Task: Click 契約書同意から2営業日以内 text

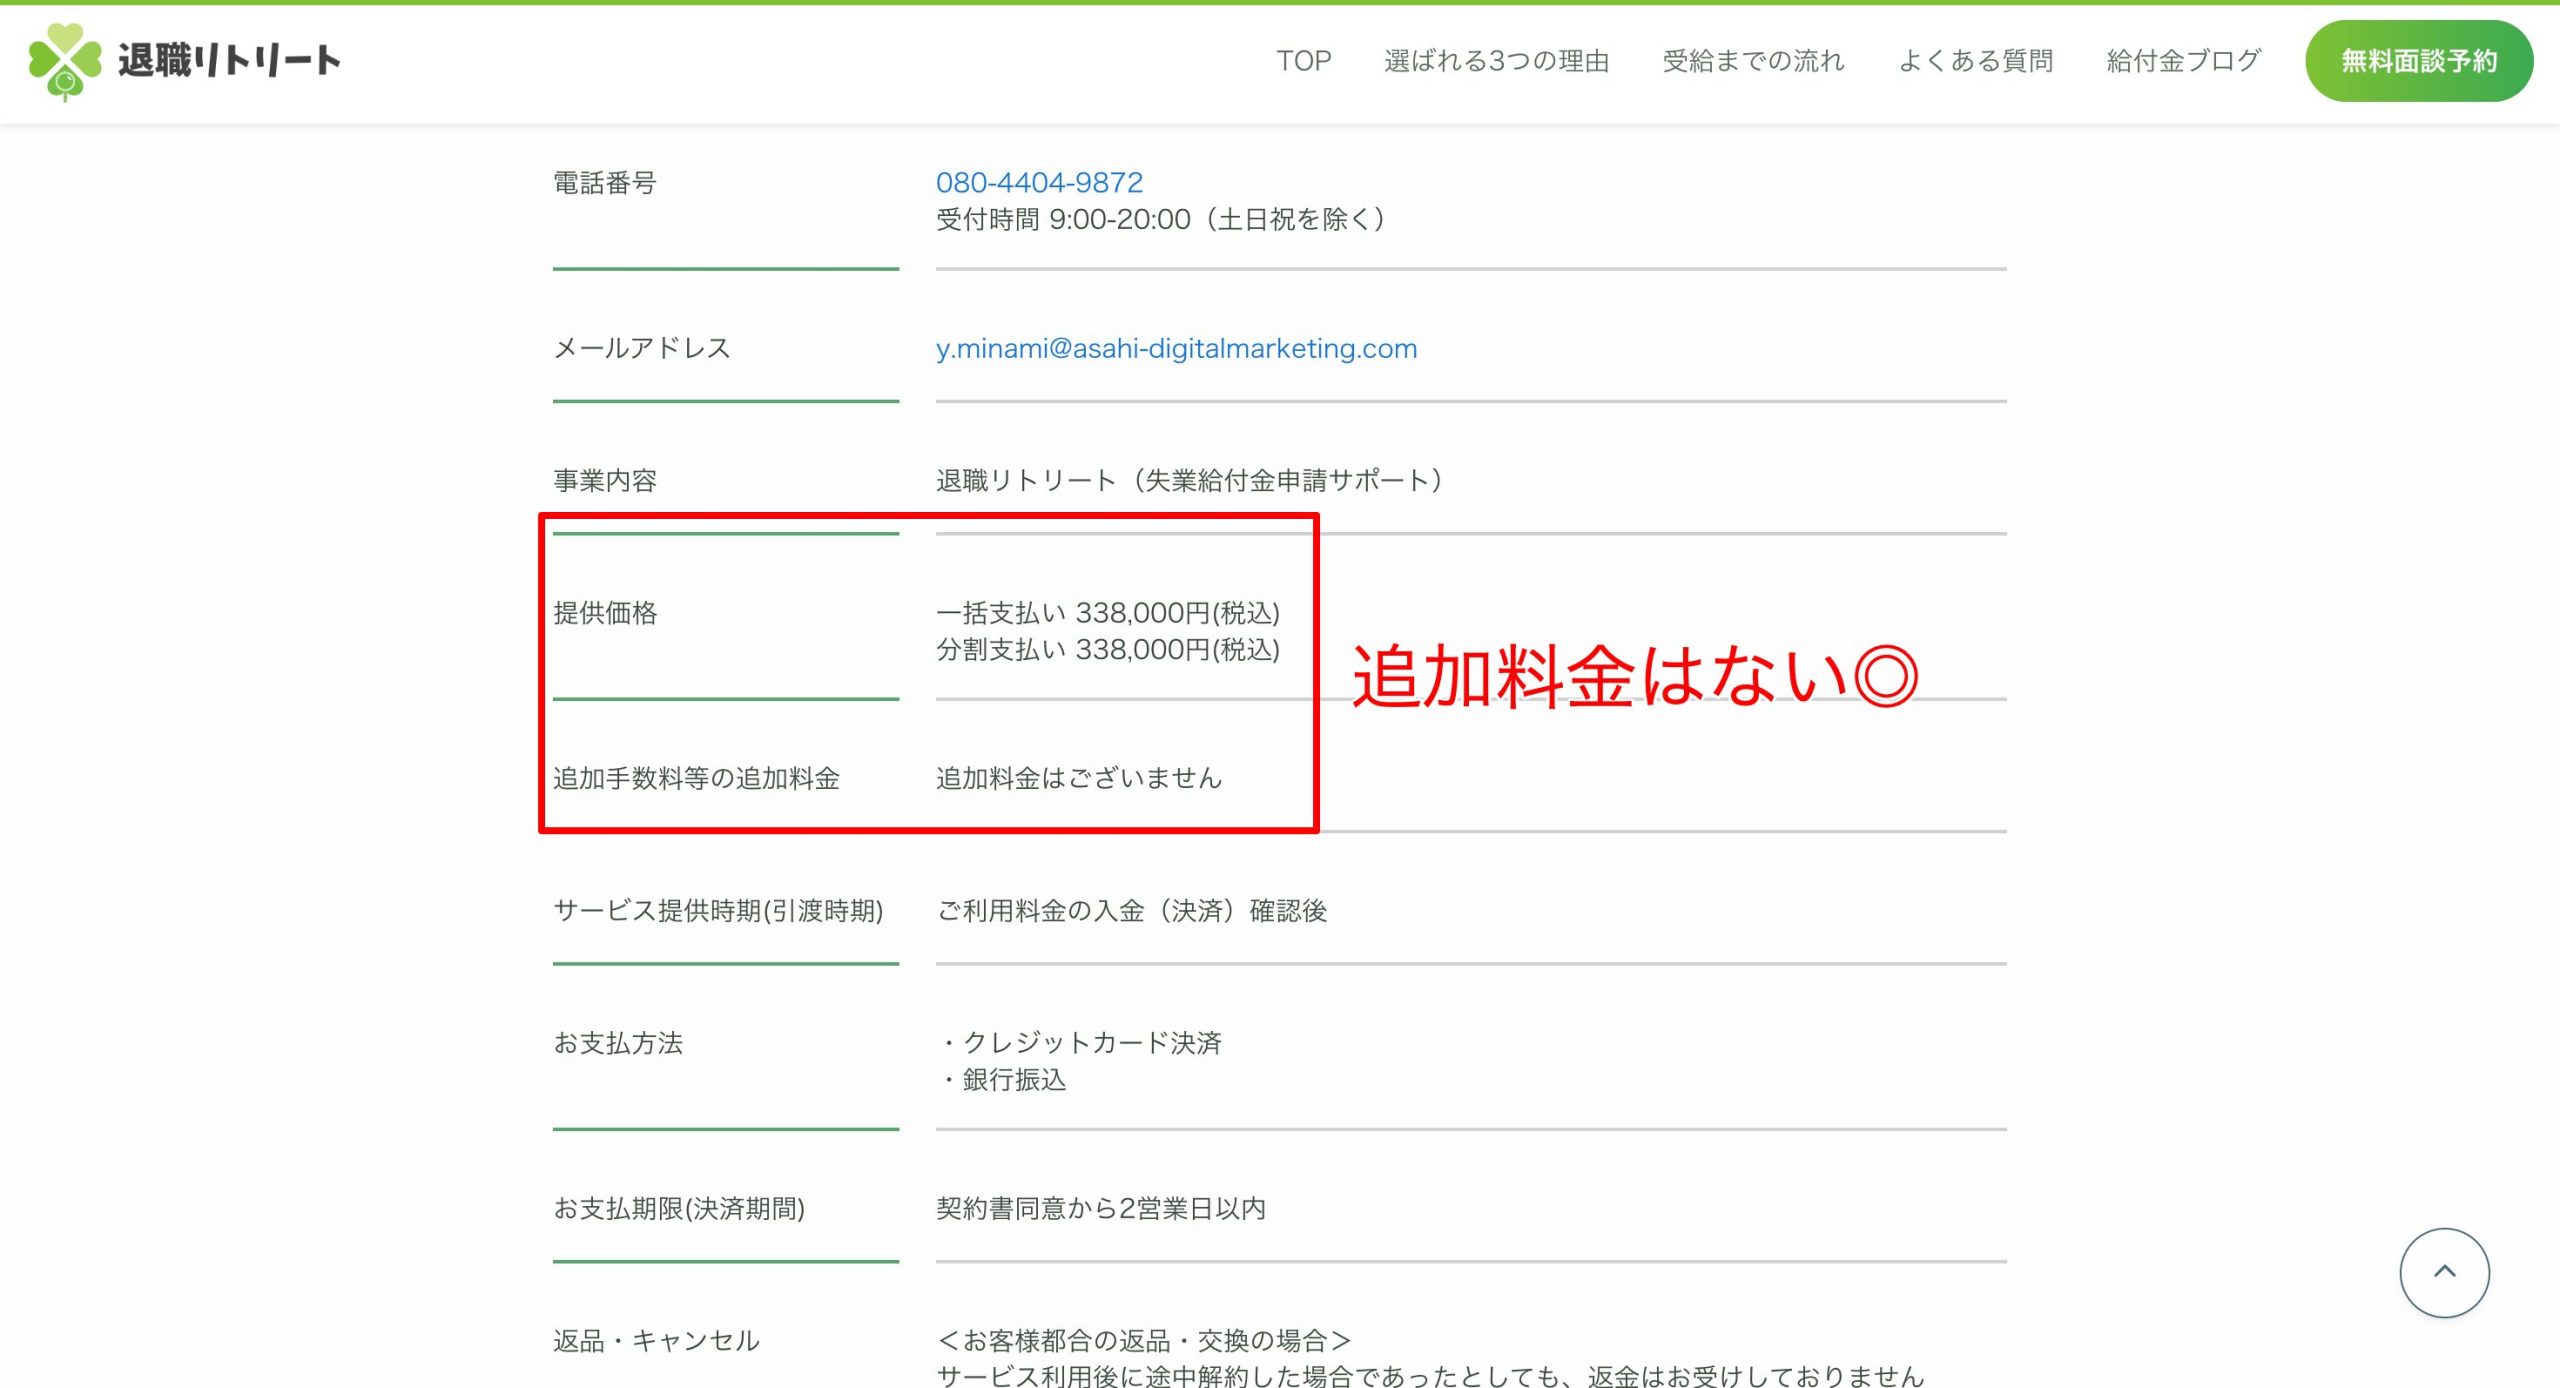Action: (1101, 1209)
